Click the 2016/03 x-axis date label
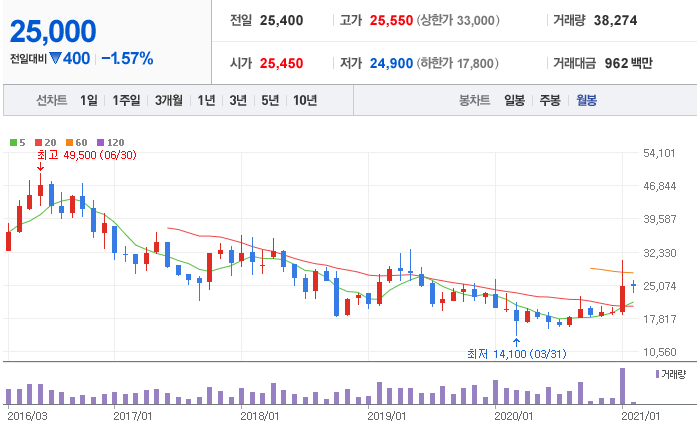This screenshot has width=697, height=433. [x=27, y=416]
